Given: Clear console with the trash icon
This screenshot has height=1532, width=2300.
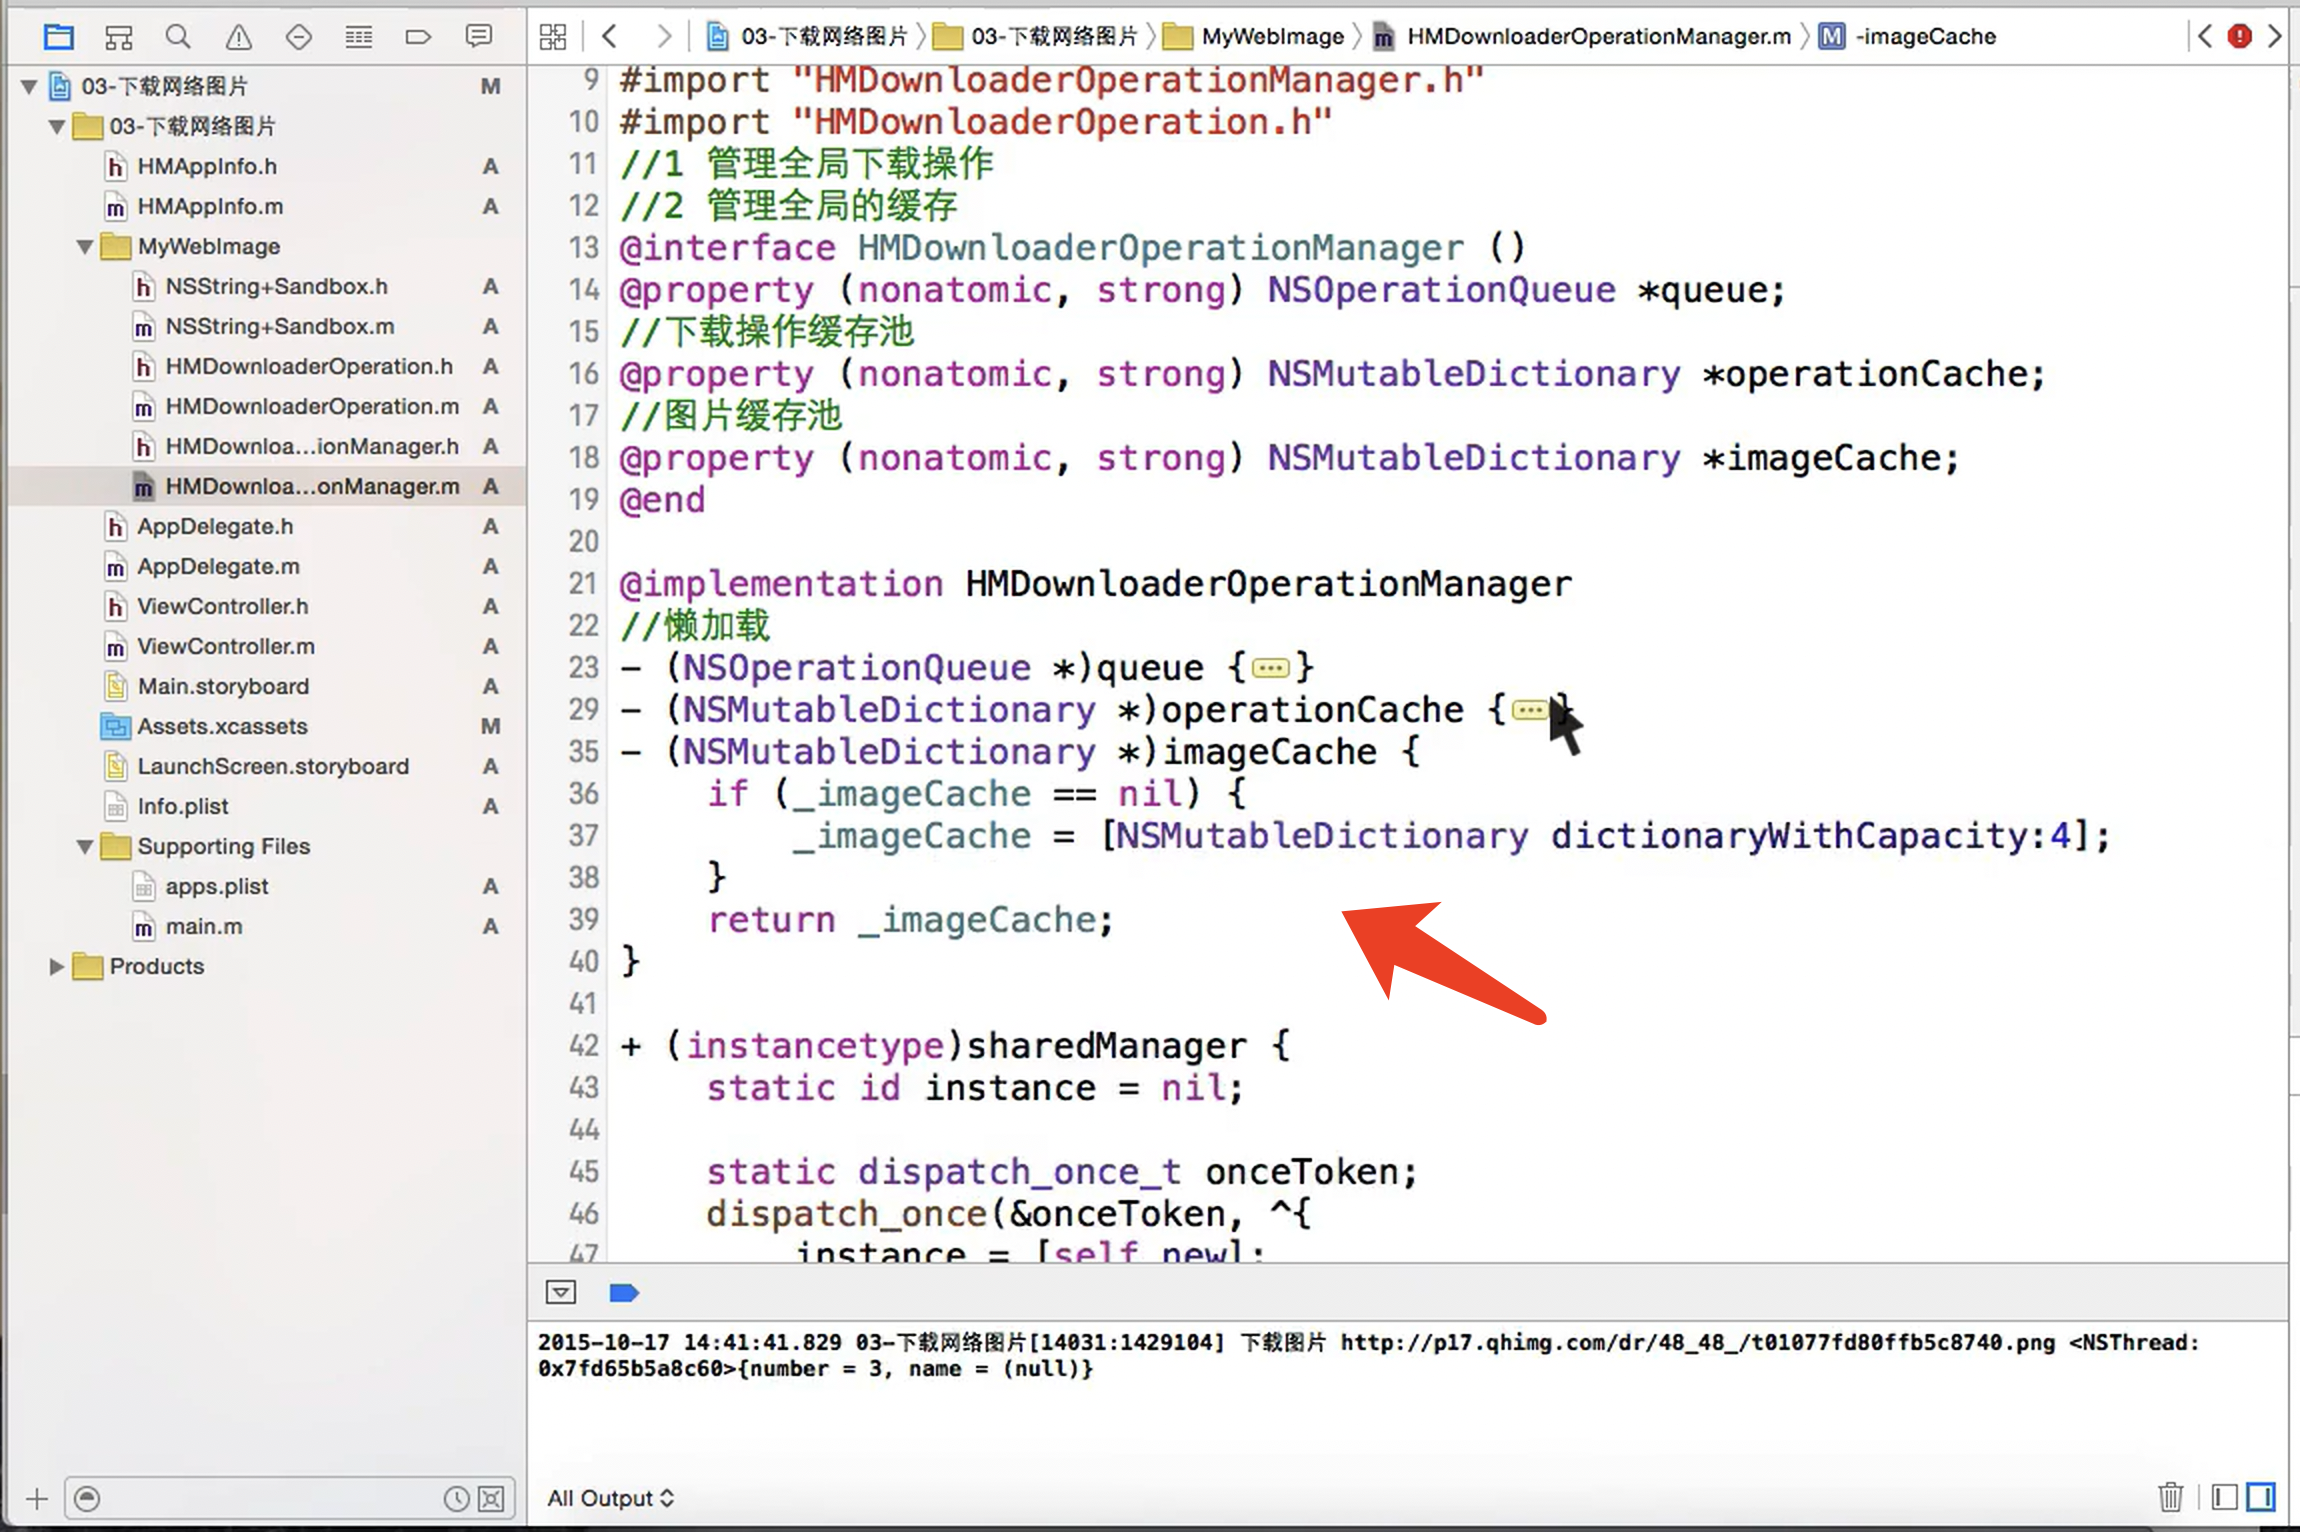Looking at the screenshot, I should point(2170,1497).
